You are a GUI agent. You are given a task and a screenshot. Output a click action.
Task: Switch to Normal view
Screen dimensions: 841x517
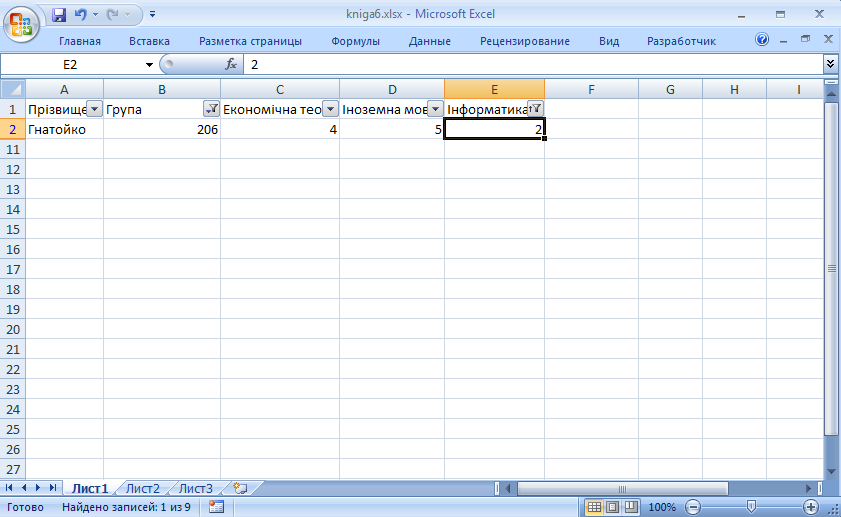(x=594, y=507)
